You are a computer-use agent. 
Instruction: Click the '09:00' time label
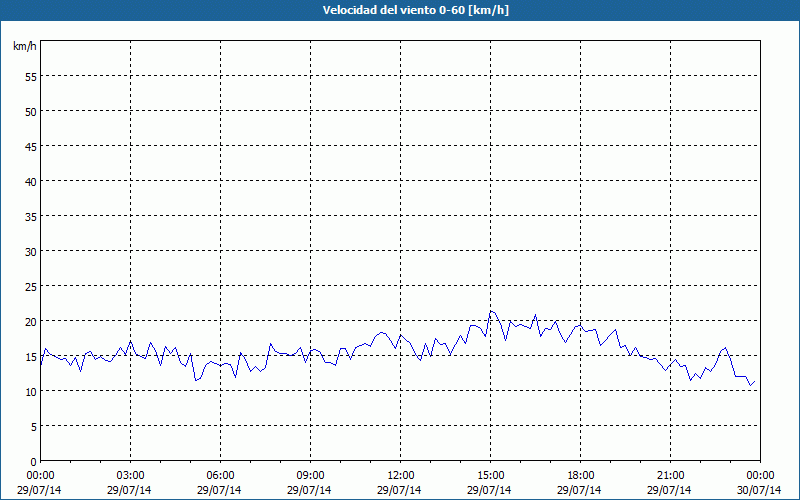pos(311,476)
